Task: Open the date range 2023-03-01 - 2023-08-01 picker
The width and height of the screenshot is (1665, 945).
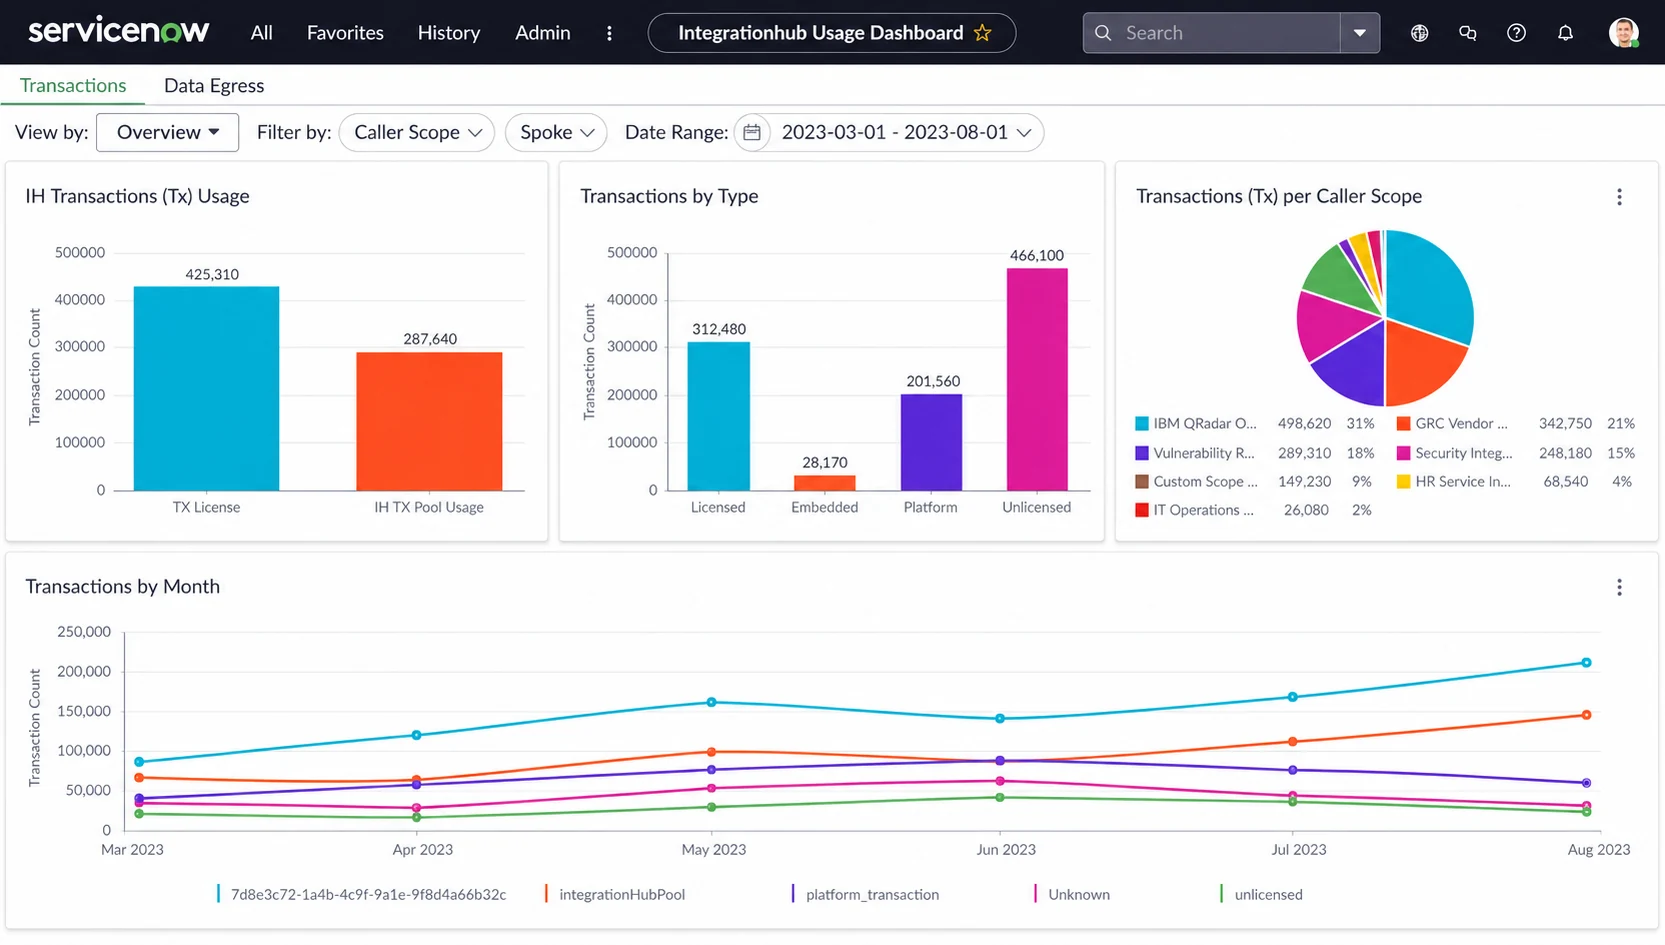Action: [889, 132]
